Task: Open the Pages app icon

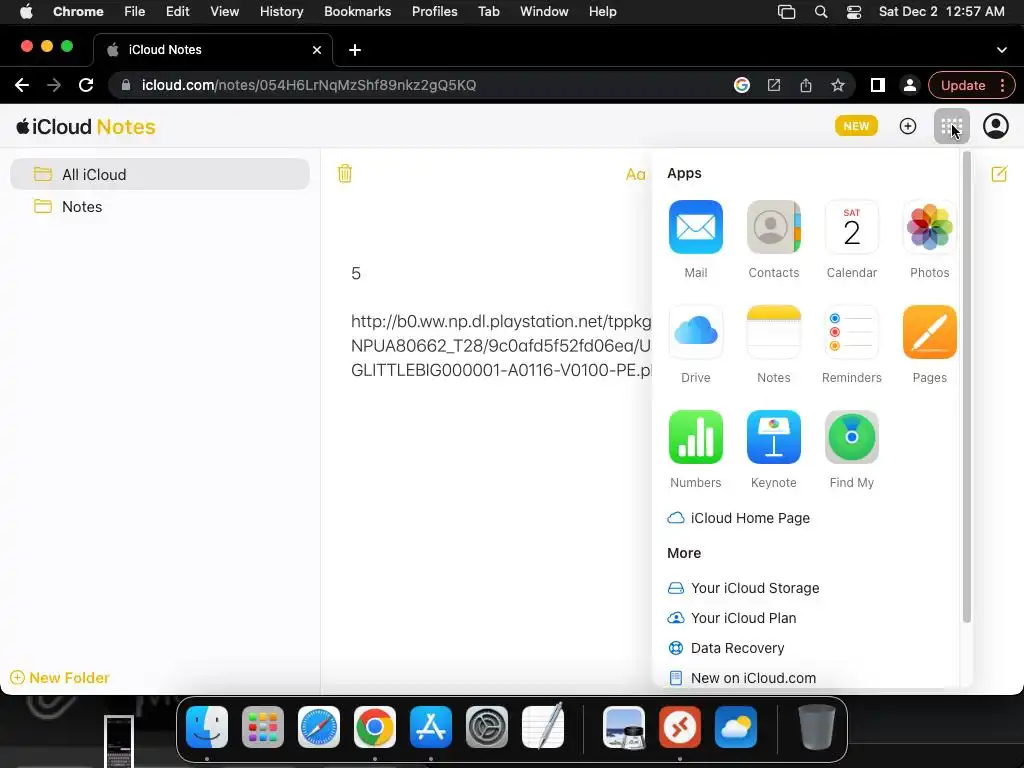Action: coord(929,332)
